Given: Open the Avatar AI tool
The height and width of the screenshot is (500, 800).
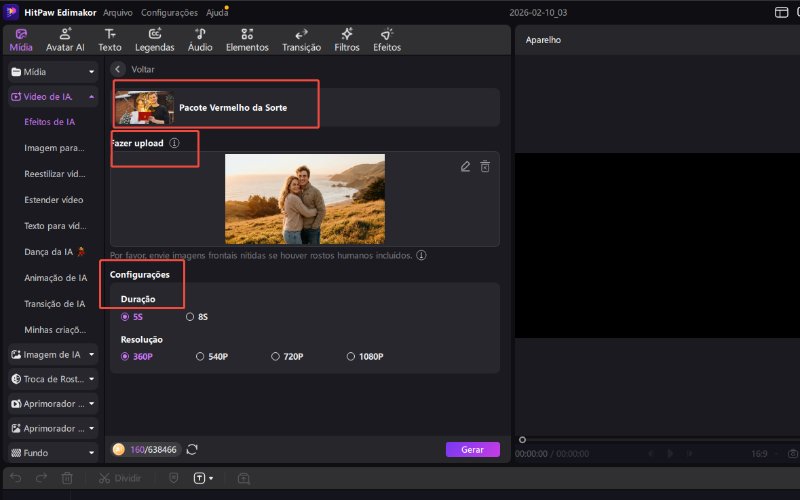Looking at the screenshot, I should 65,40.
